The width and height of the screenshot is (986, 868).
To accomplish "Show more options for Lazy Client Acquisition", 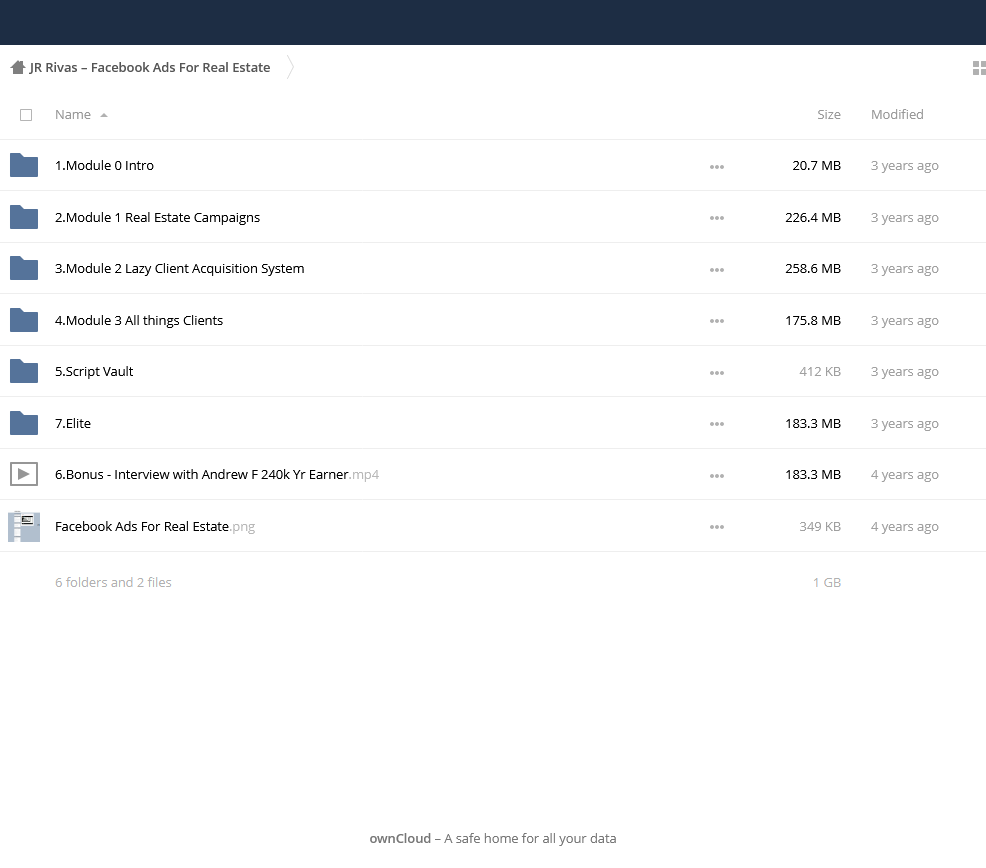I will click(717, 270).
